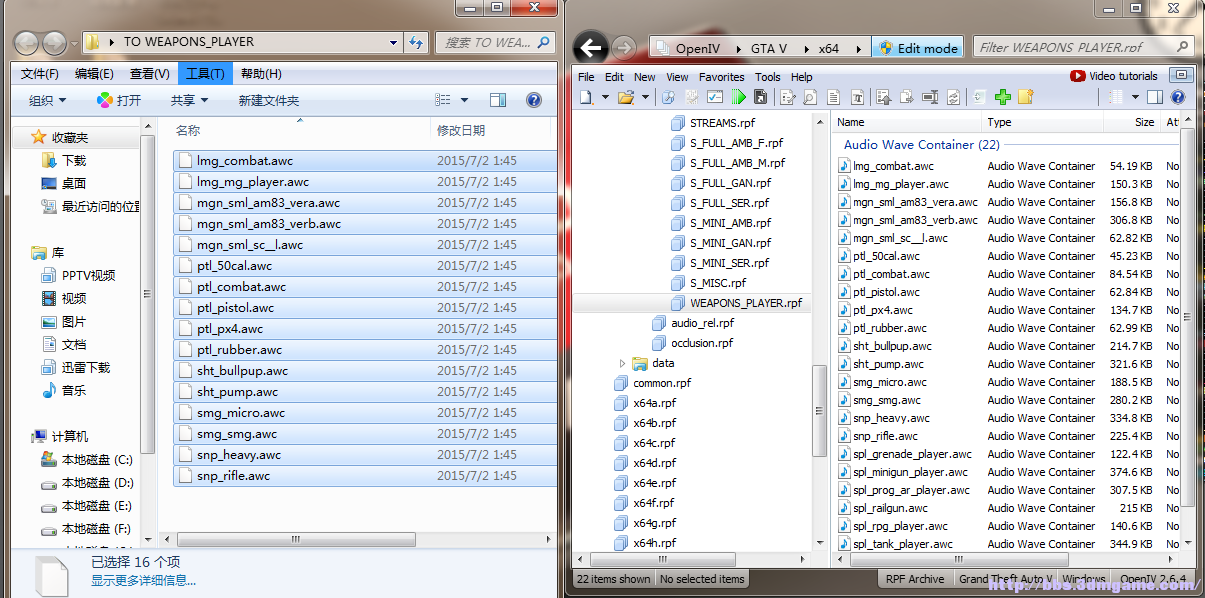
Task: Toggle the OpenIV preview pane layout button
Action: point(1155,97)
